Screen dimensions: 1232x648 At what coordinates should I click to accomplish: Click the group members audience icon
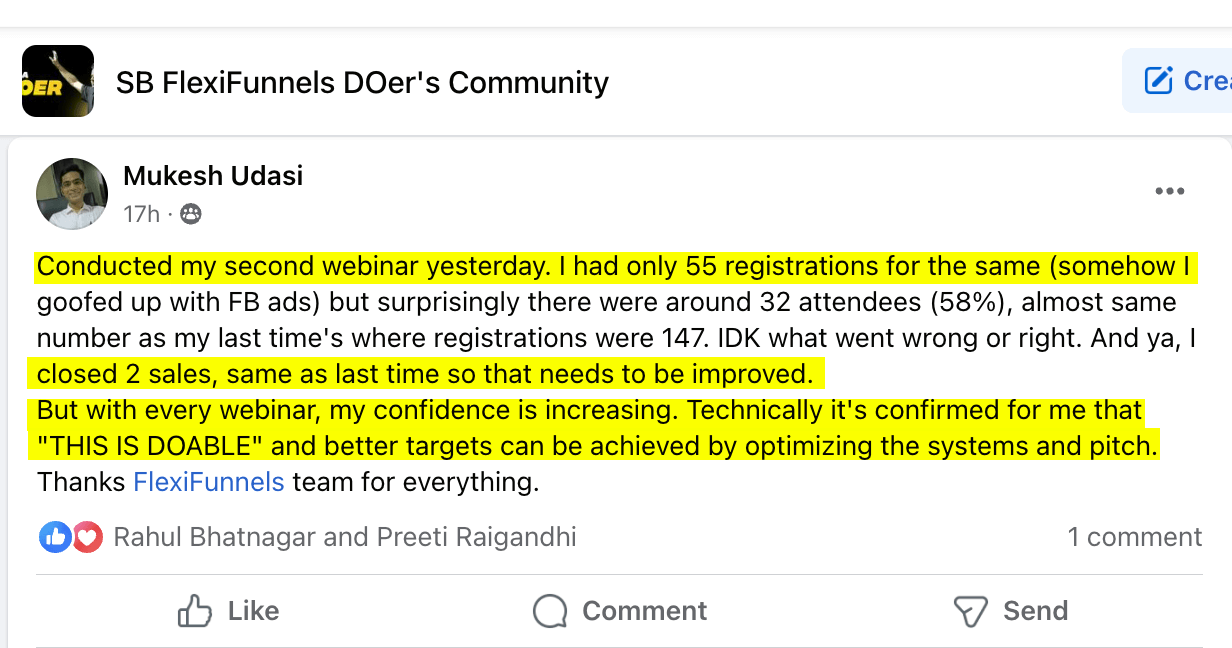190,214
